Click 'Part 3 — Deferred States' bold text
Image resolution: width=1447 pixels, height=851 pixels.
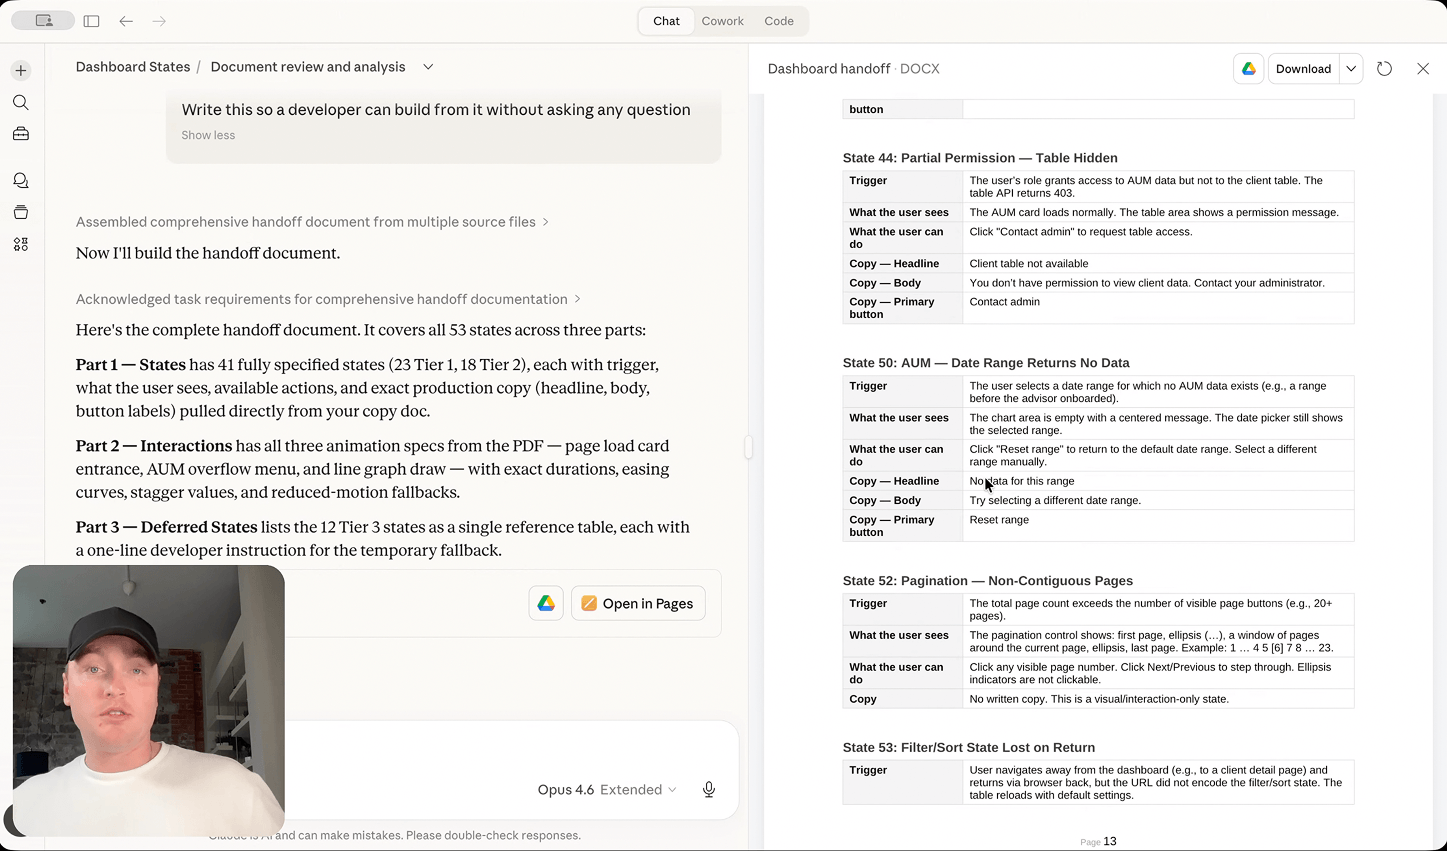[167, 527]
